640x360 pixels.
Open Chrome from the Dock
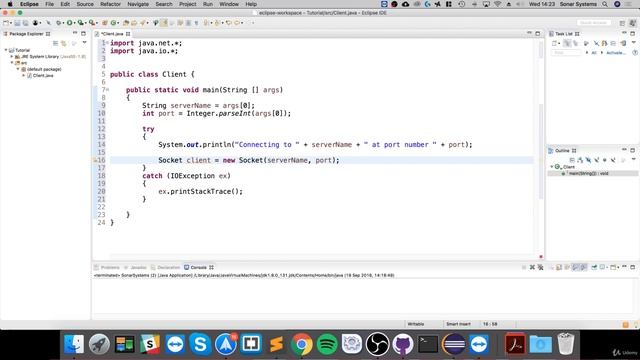coord(302,344)
